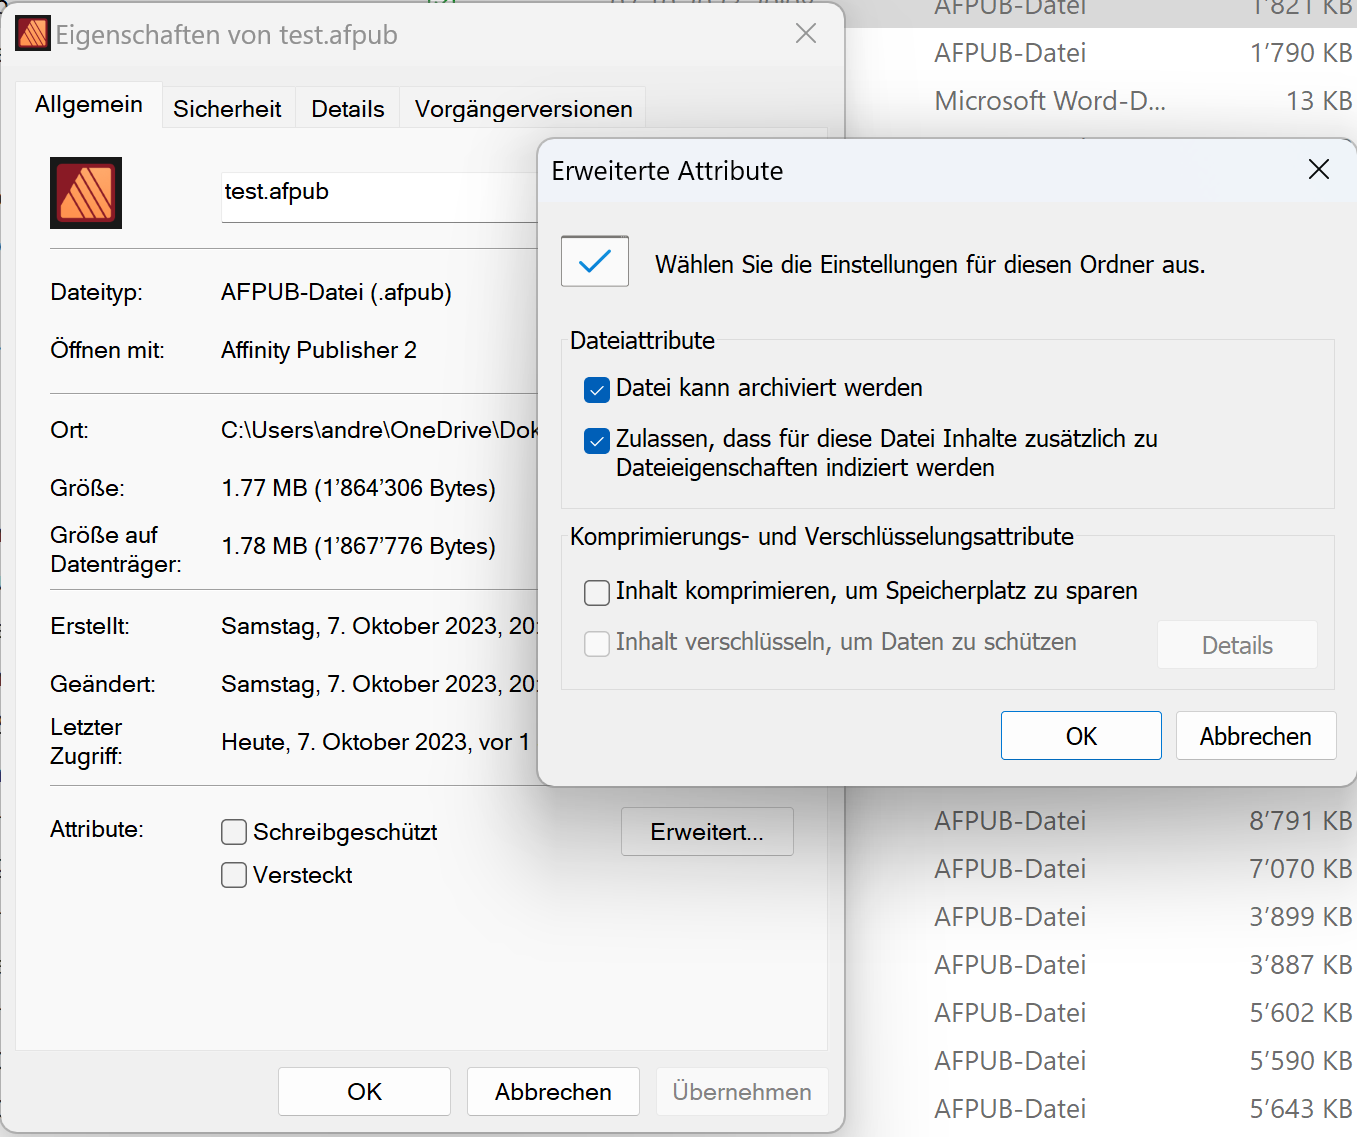Click OK in the properties dialog
Image resolution: width=1357 pixels, height=1137 pixels.
(364, 1091)
